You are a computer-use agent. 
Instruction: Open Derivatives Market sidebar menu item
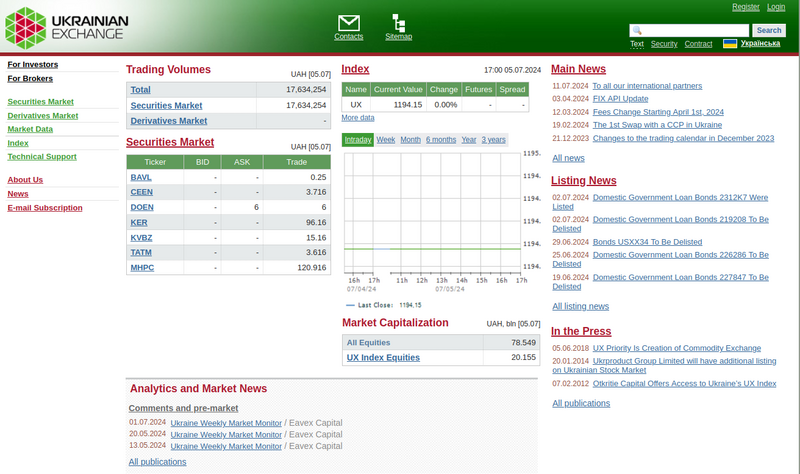coord(43,116)
